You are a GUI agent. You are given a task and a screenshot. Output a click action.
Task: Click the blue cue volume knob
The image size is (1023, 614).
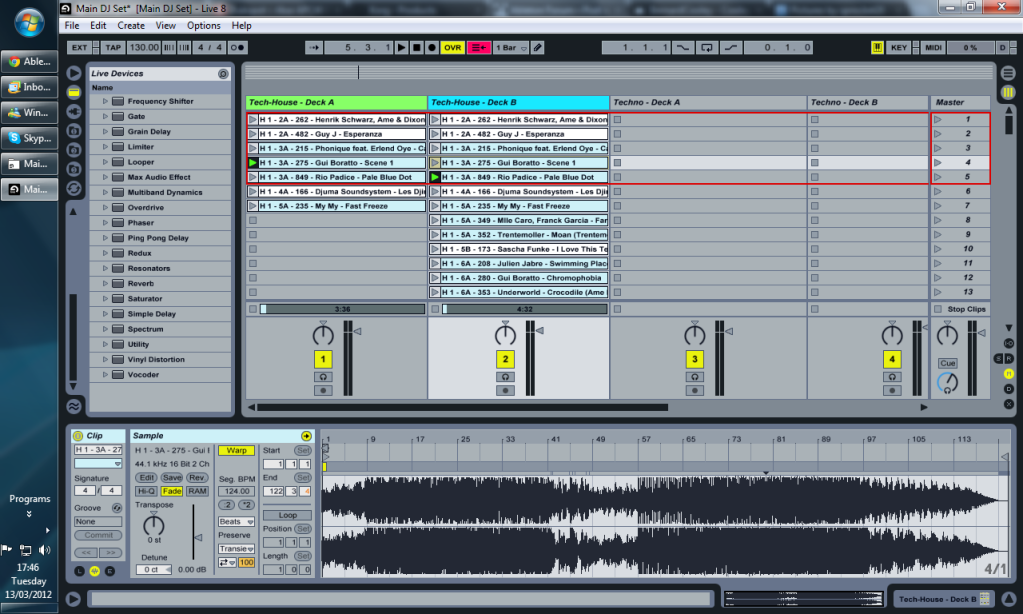click(x=947, y=383)
